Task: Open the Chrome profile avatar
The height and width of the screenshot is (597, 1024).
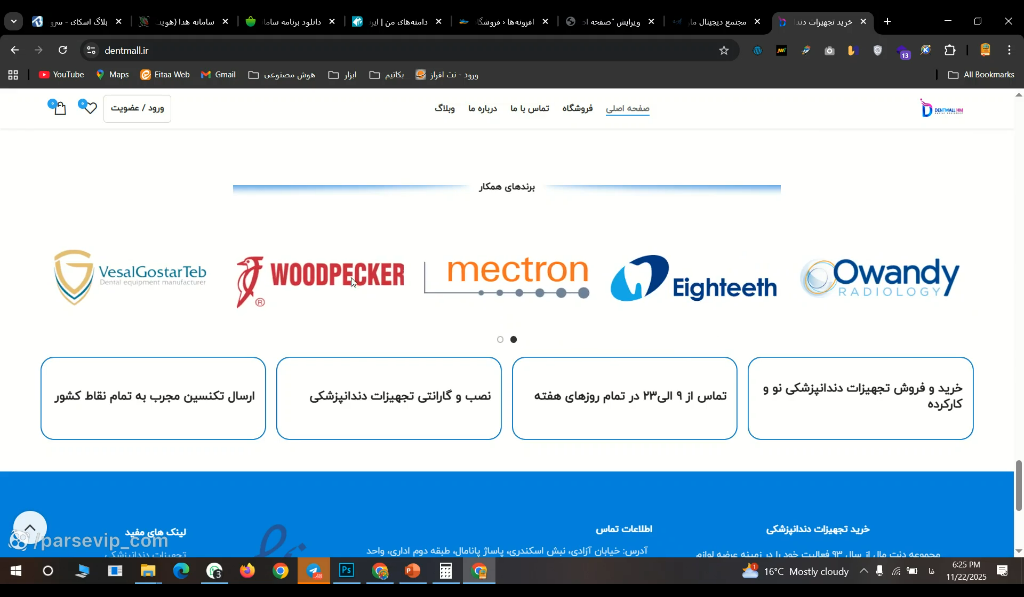Action: pos(985,50)
